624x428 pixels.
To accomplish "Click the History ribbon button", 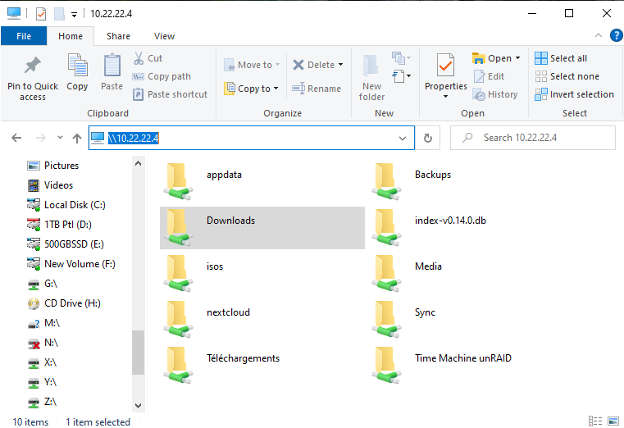I will (x=495, y=95).
